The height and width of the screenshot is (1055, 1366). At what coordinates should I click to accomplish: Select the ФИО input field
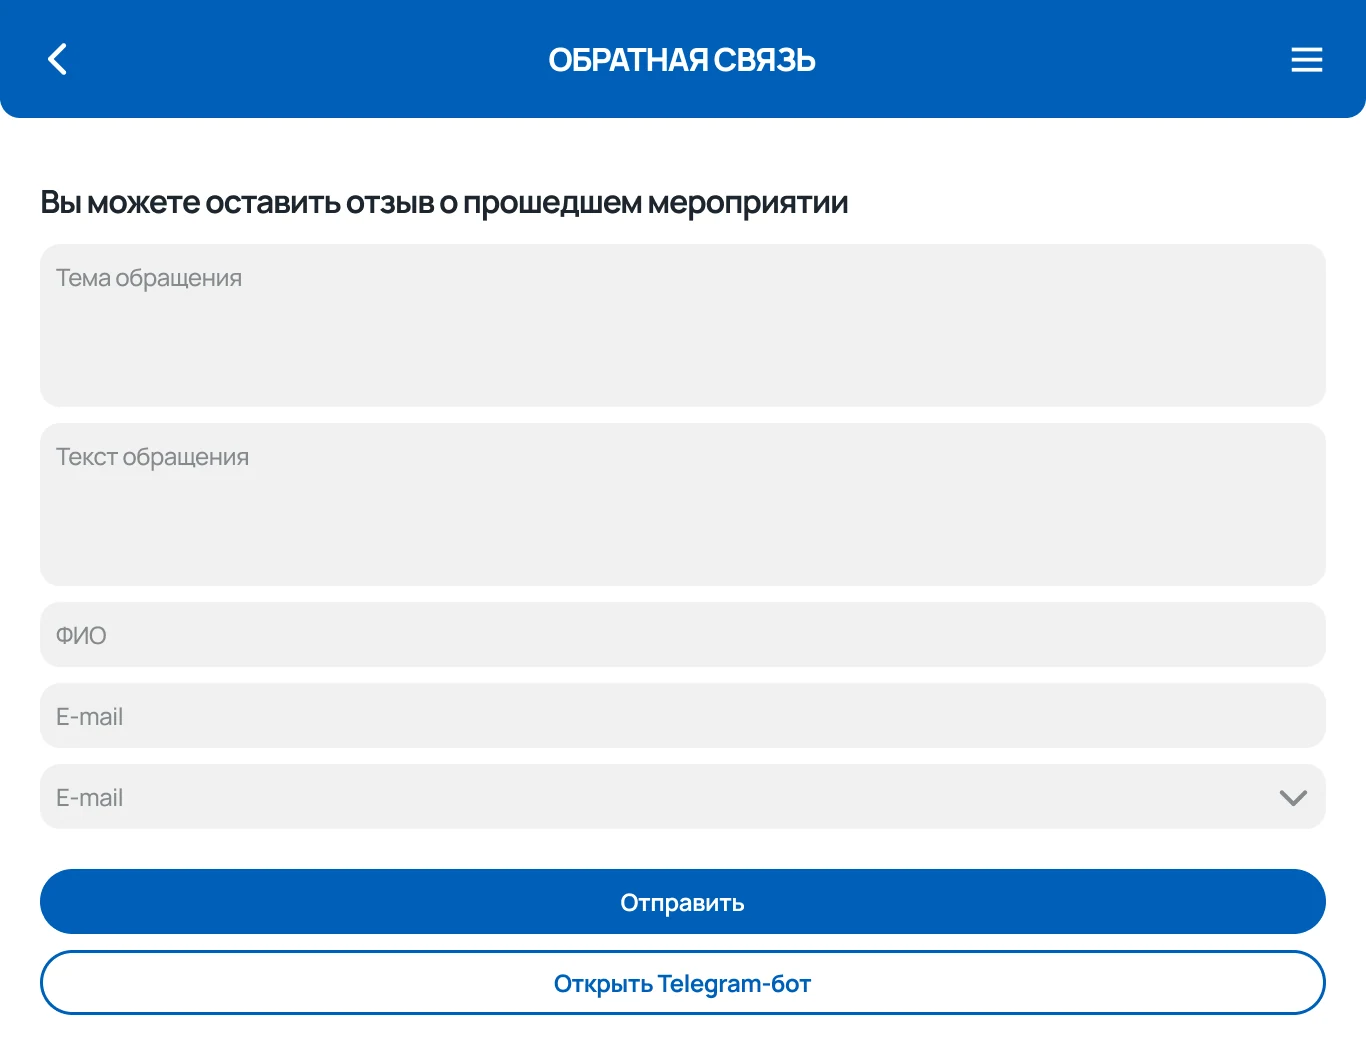[683, 634]
